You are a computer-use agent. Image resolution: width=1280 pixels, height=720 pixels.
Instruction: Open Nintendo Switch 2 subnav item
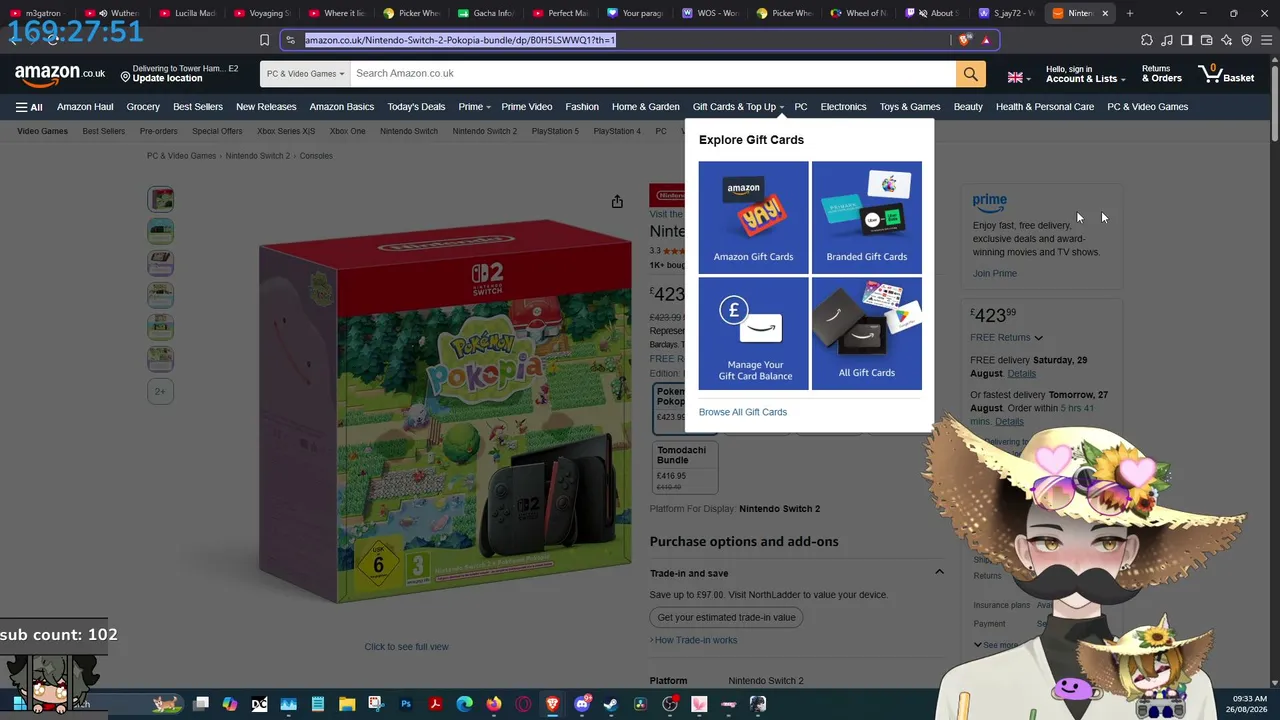(485, 131)
